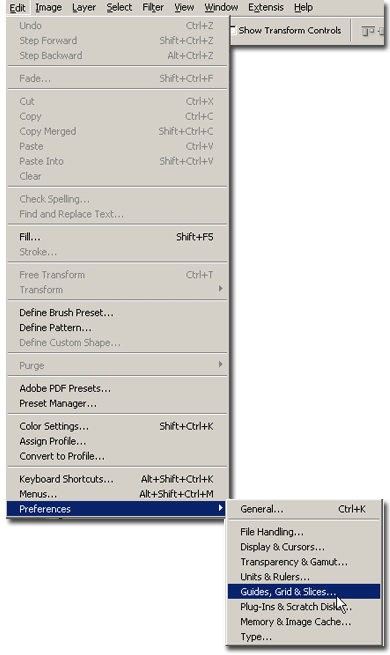Image resolution: width=390 pixels, height=655 pixels.
Task: Click Define Custom Shape... entry
Action: click(117, 343)
